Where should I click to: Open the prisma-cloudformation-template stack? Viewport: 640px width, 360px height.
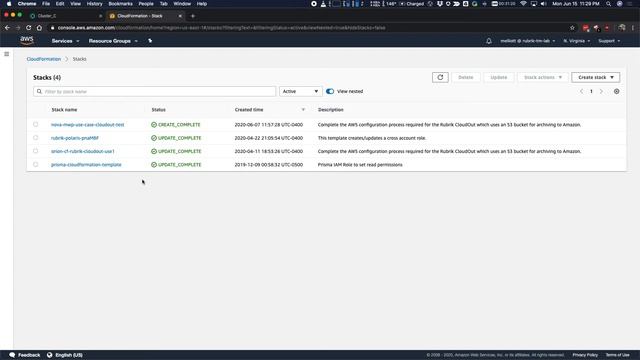86,164
